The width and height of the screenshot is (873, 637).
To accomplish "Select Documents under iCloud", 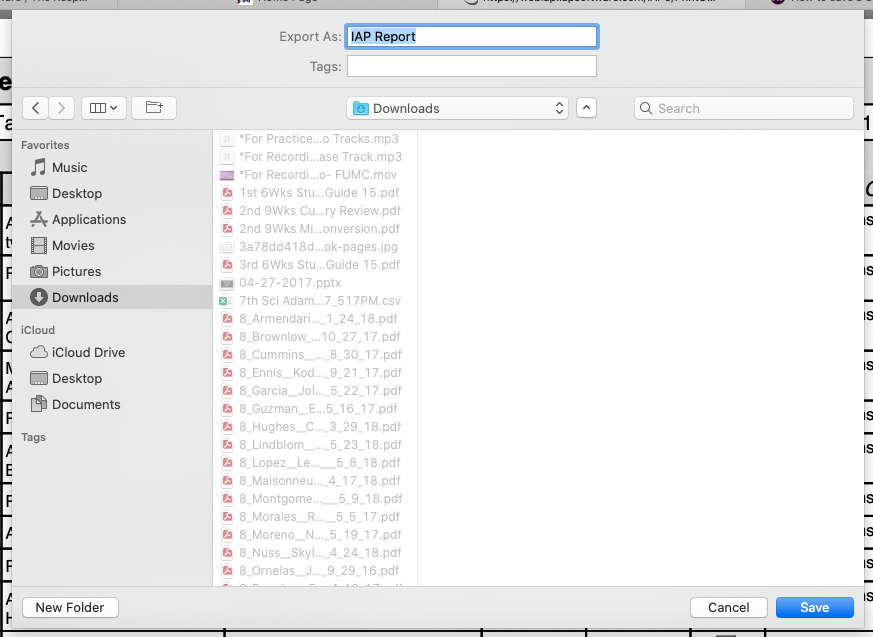I will pos(112,404).
